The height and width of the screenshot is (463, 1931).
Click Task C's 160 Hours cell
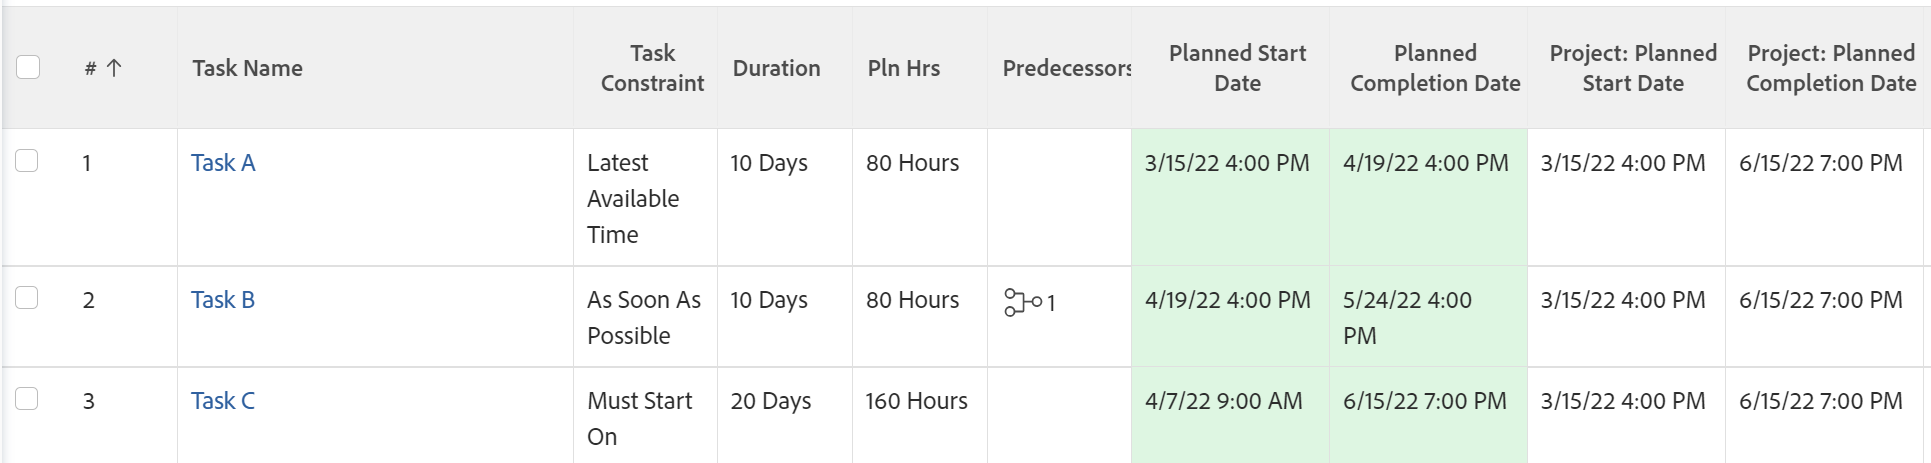tap(916, 401)
